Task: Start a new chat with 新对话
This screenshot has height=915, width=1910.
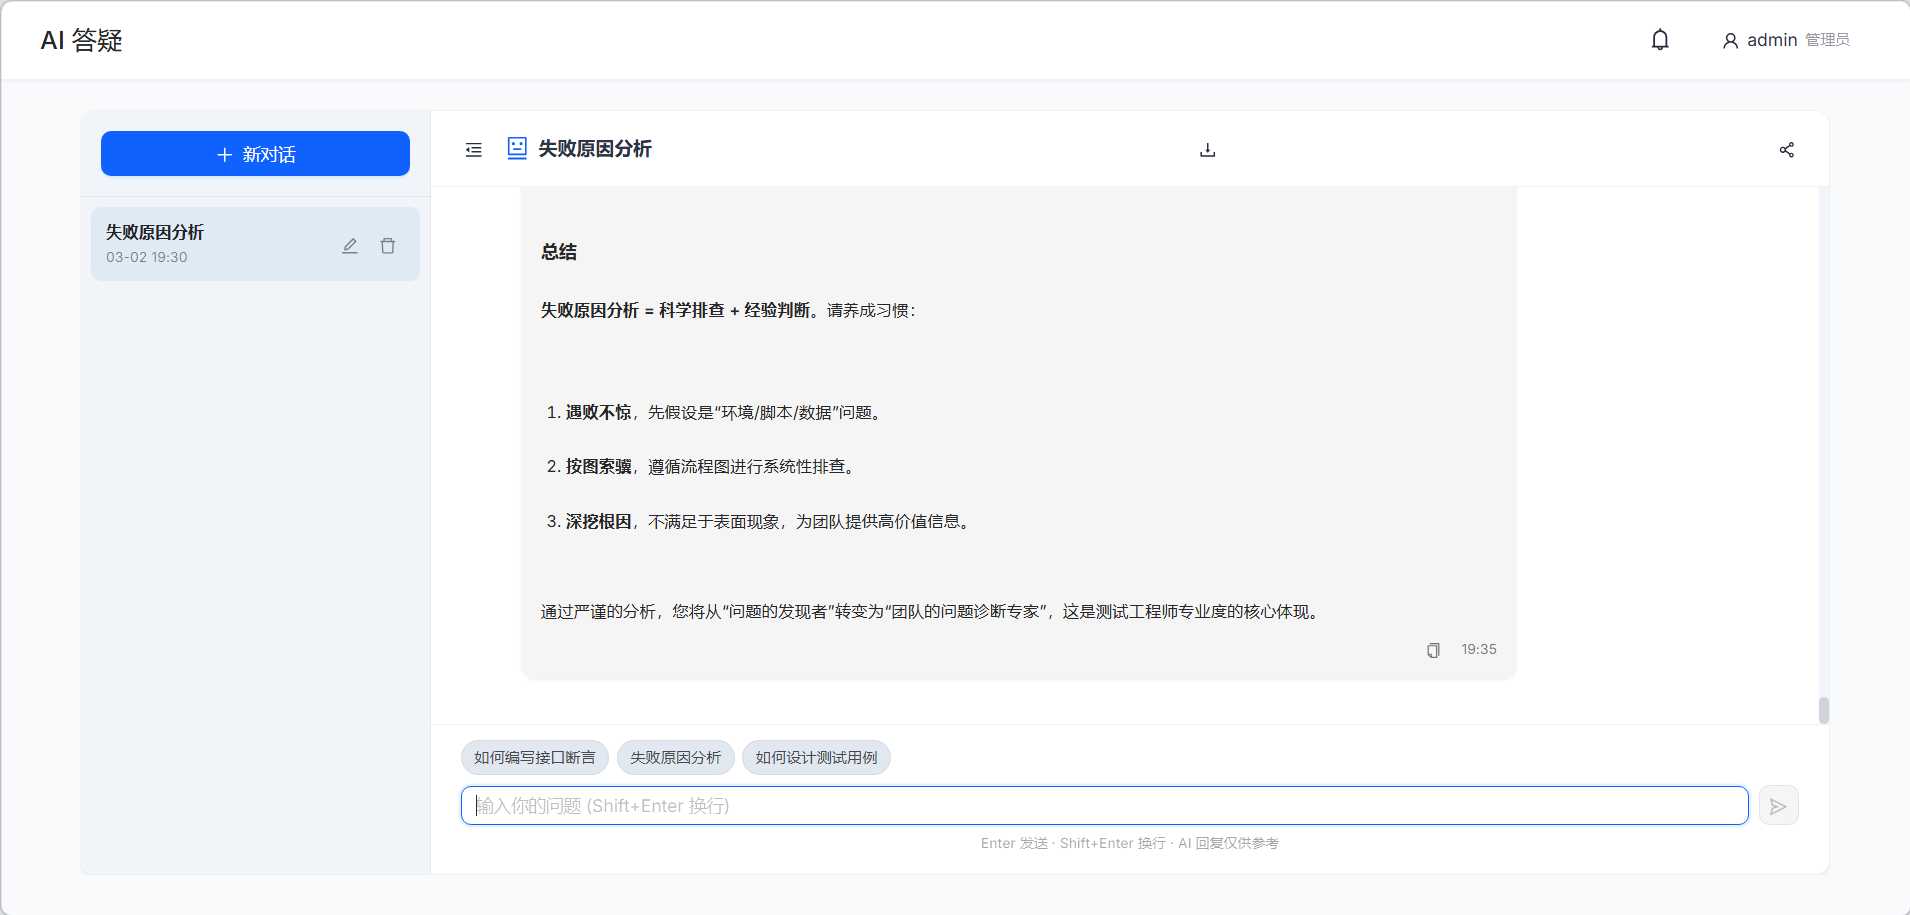Action: 255,154
